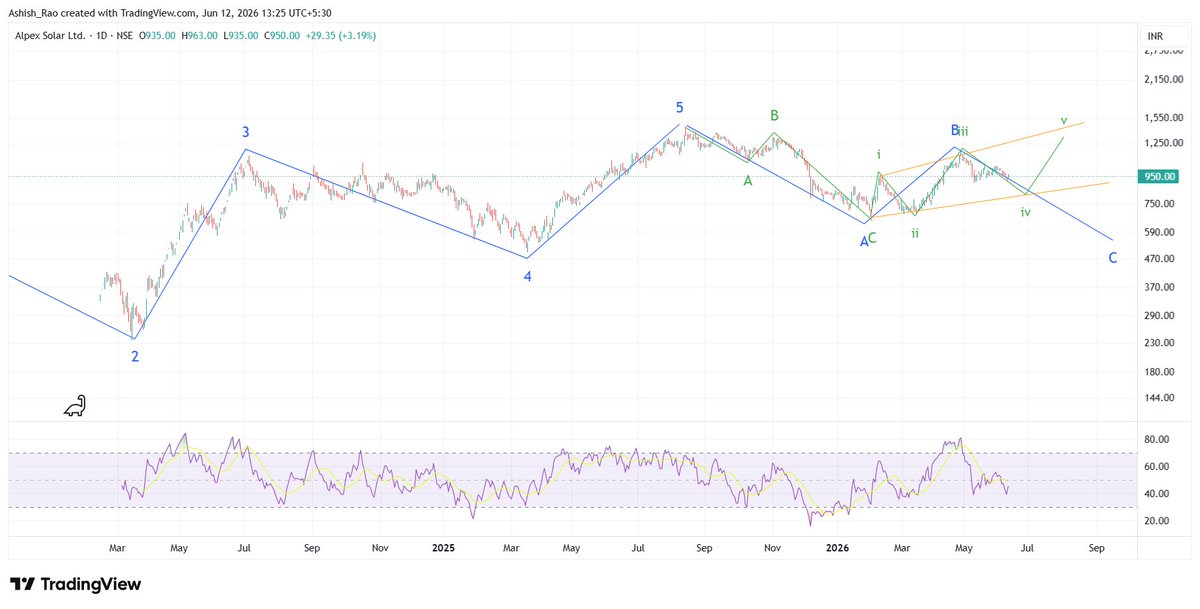The width and height of the screenshot is (1200, 609).
Task: Click the 2025 year label on time axis
Action: (445, 548)
